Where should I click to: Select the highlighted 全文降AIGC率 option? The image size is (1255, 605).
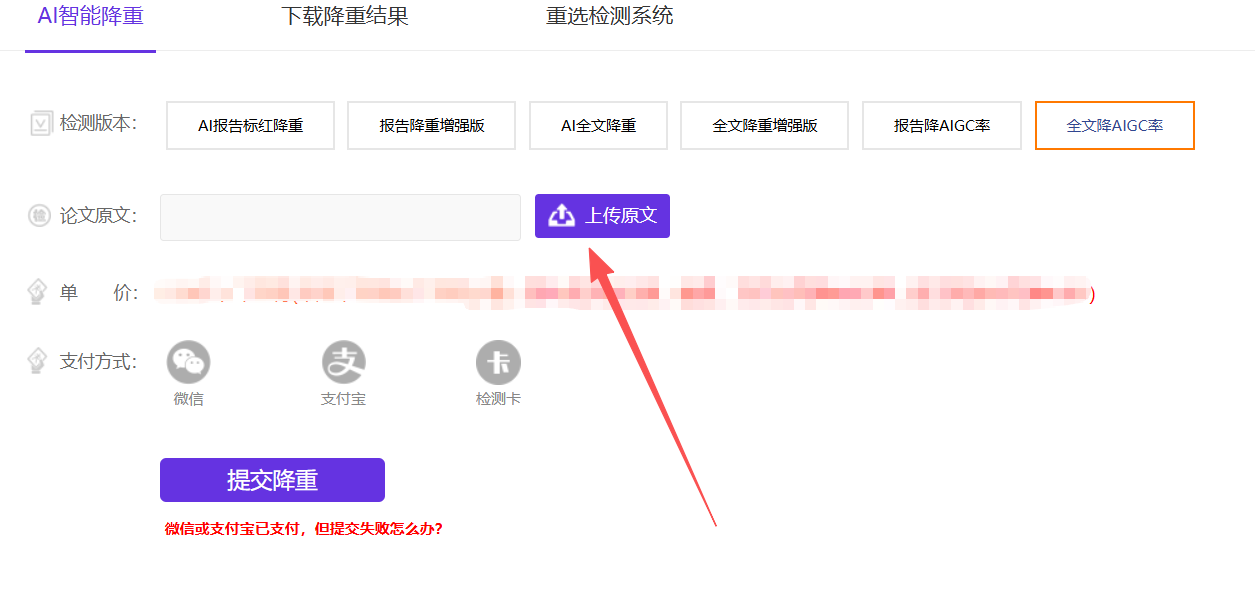[x=1114, y=126]
